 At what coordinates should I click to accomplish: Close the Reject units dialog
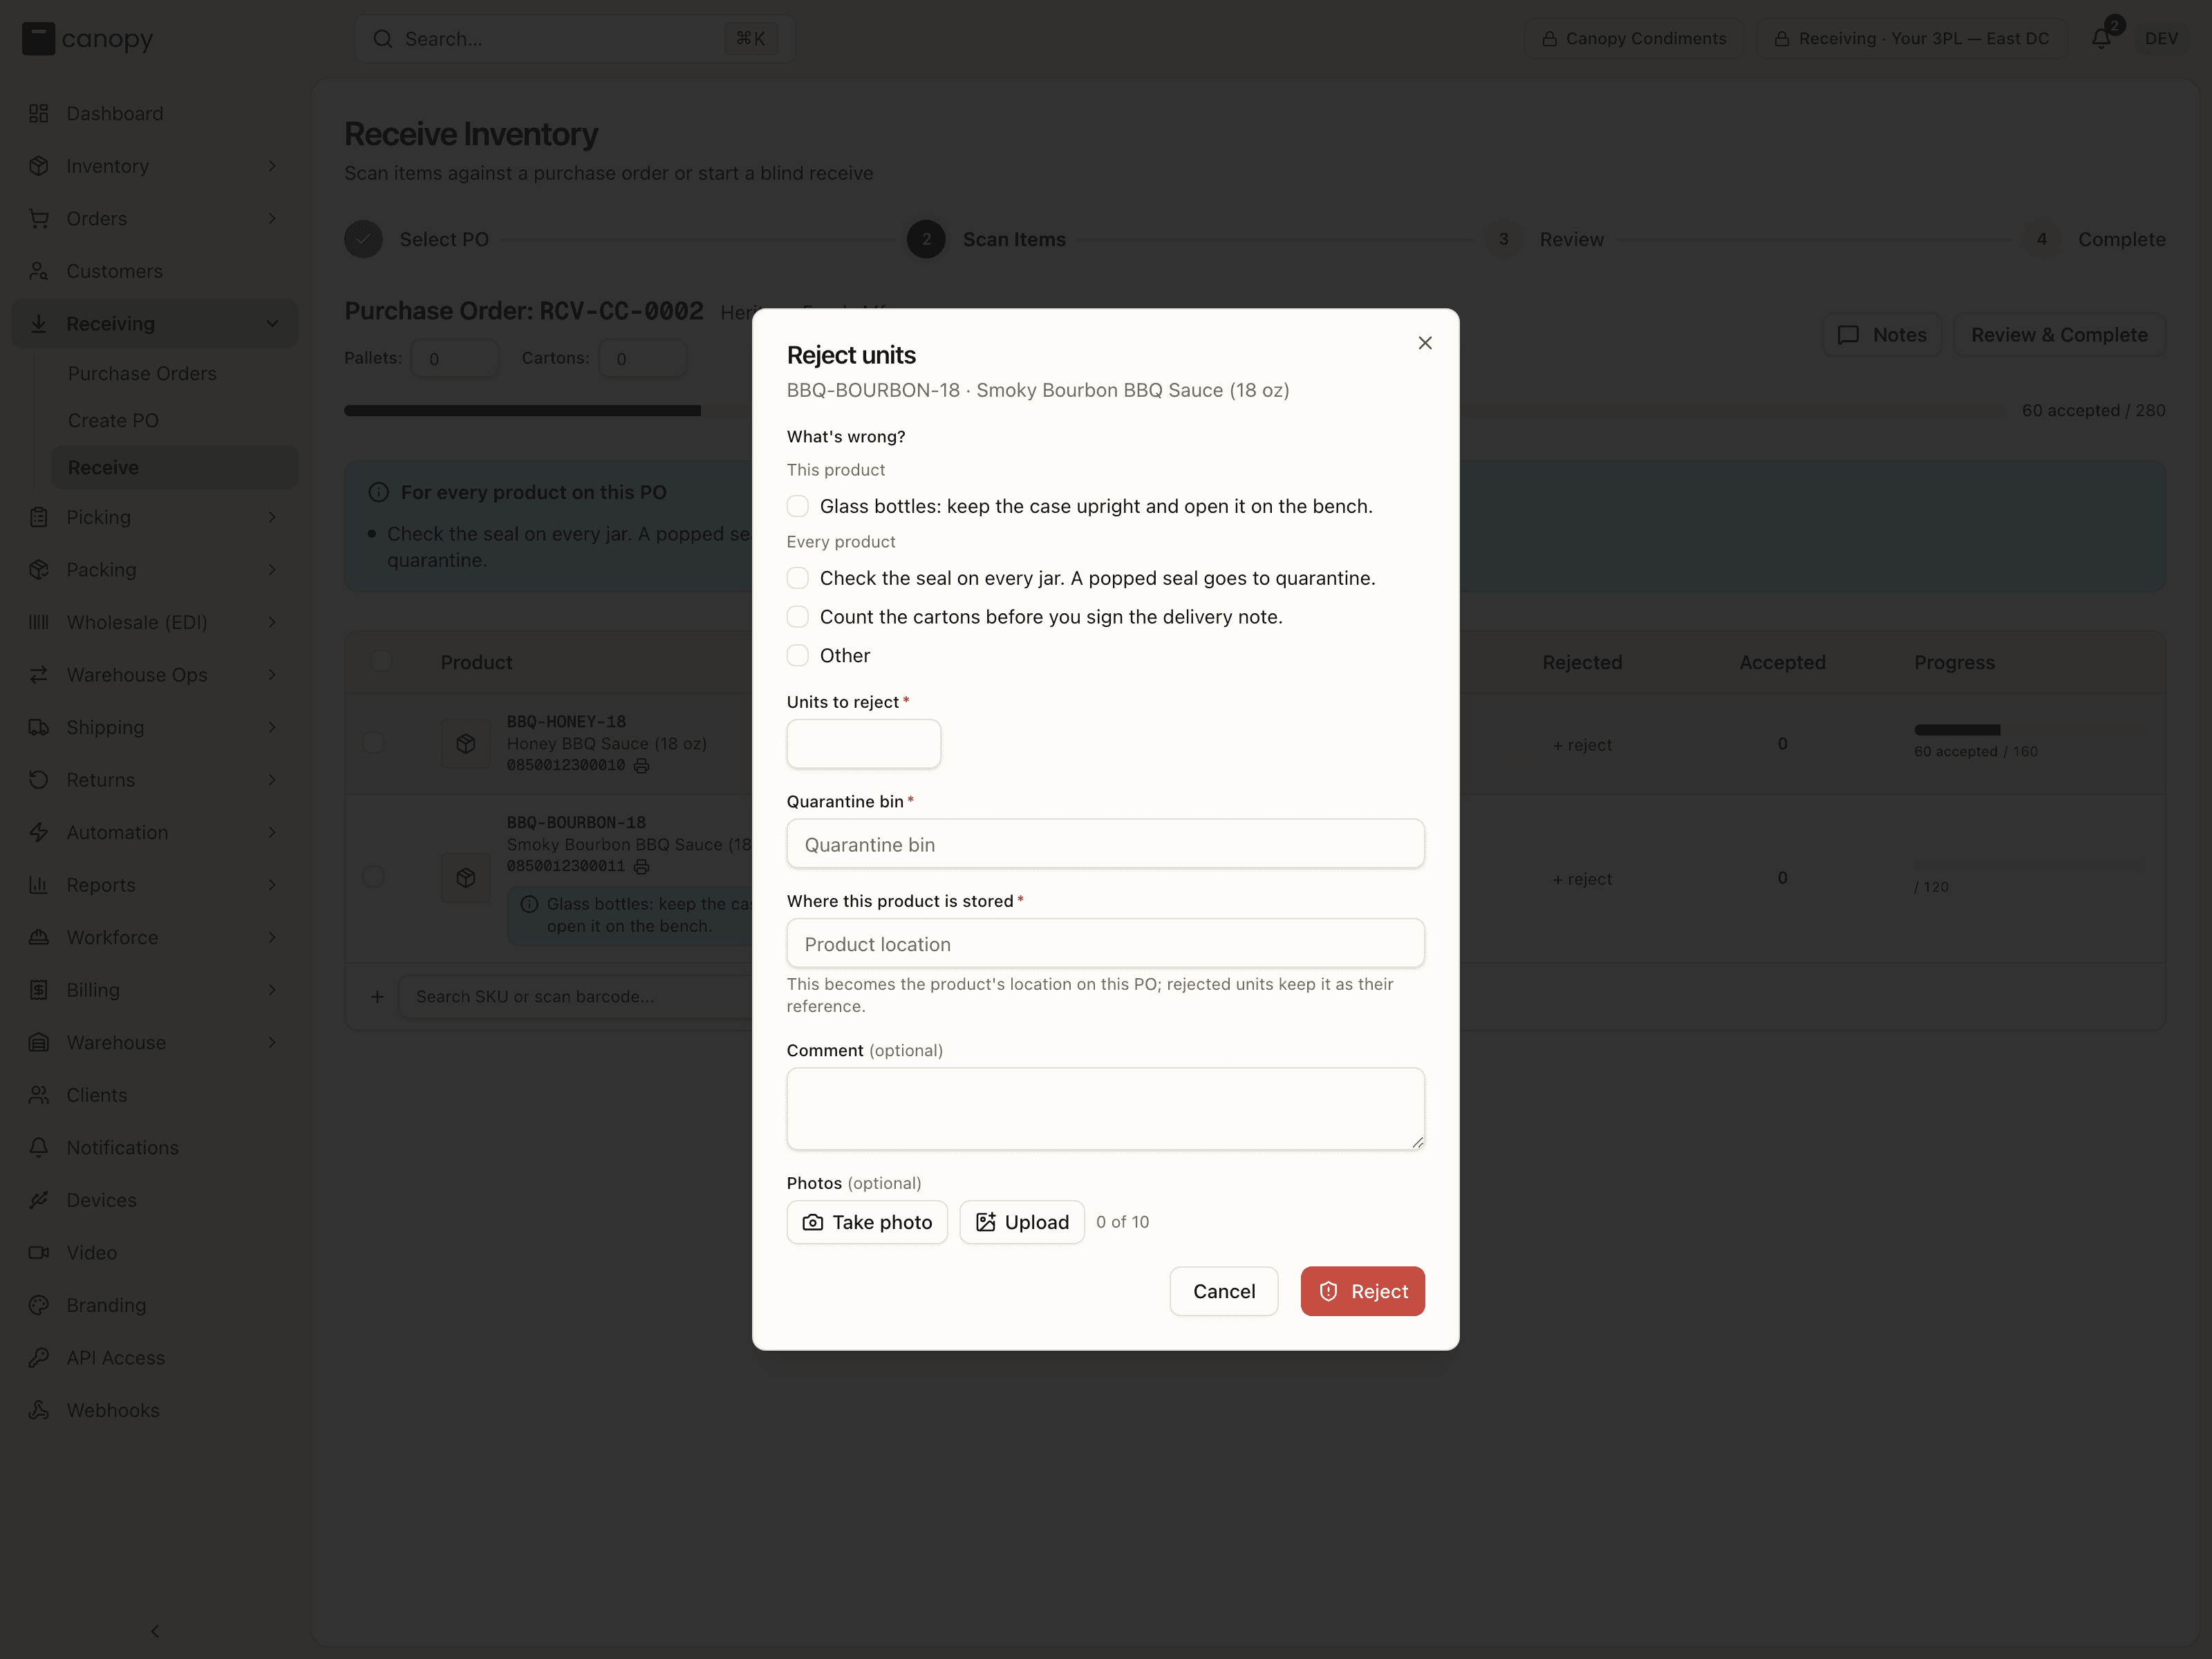tap(1425, 343)
